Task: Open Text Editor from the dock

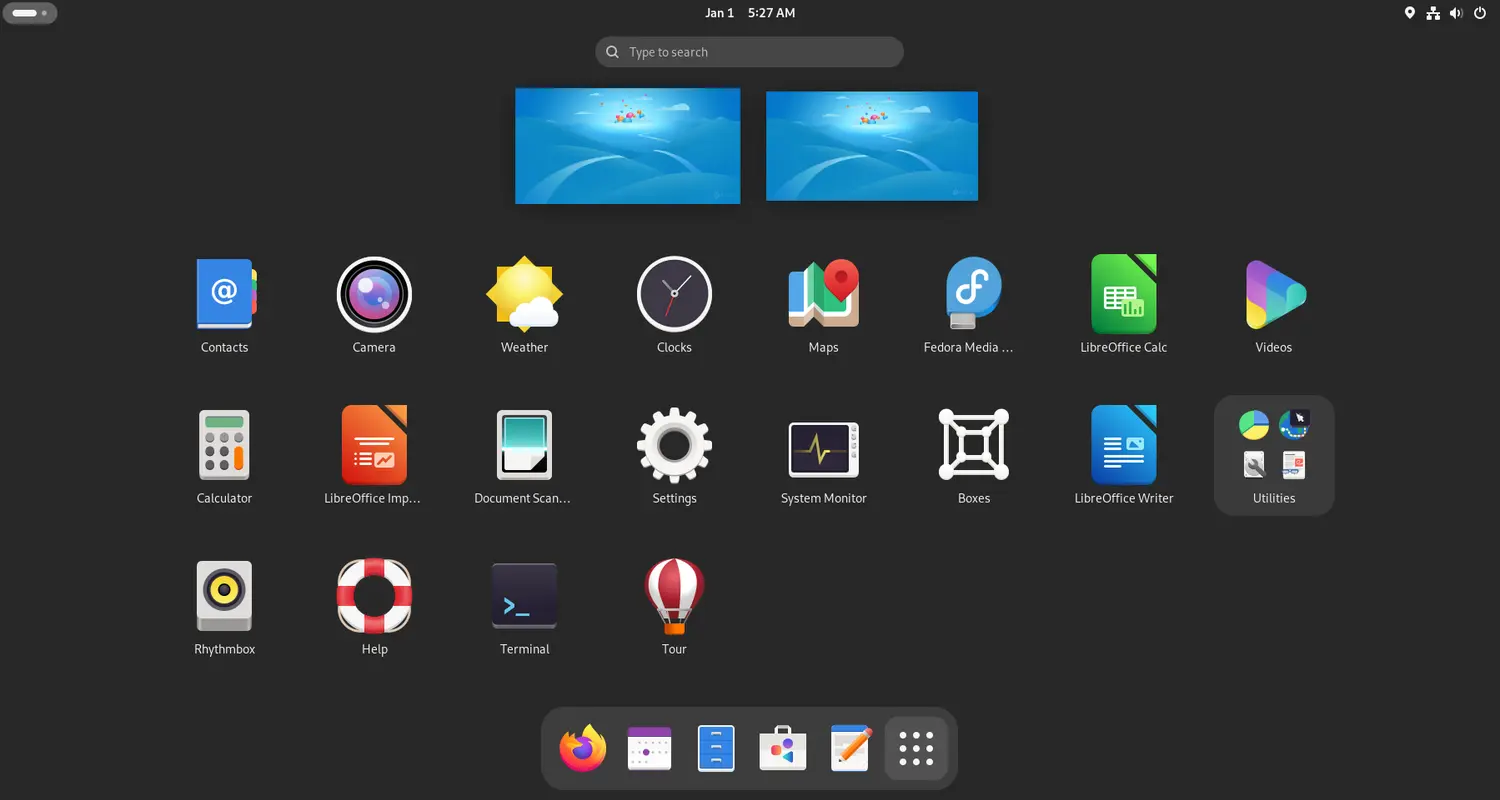Action: [850, 748]
